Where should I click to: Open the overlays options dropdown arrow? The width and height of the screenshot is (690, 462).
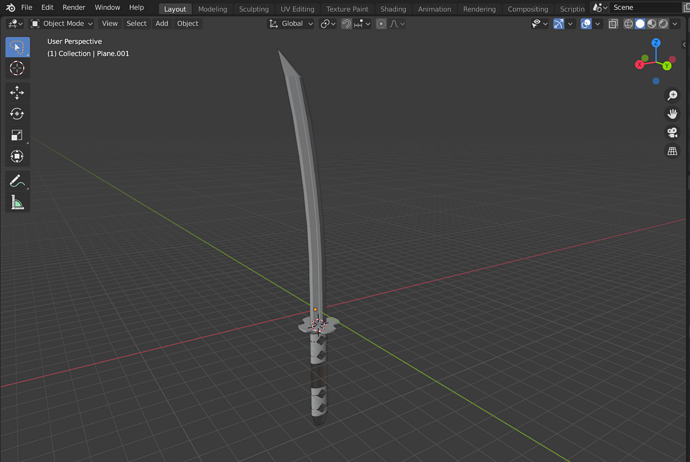(x=598, y=24)
